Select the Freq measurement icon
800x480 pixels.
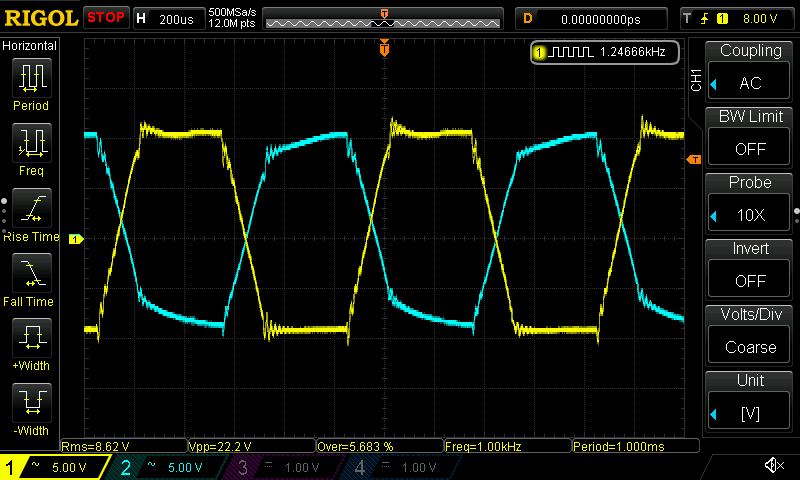point(31,142)
